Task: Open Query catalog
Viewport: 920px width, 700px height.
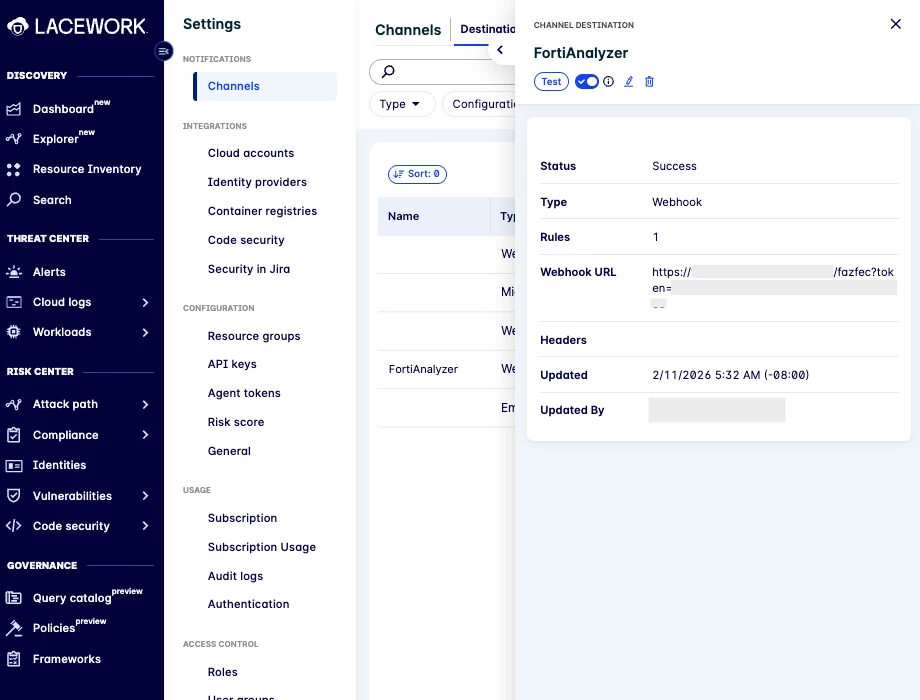Action: tap(74, 597)
